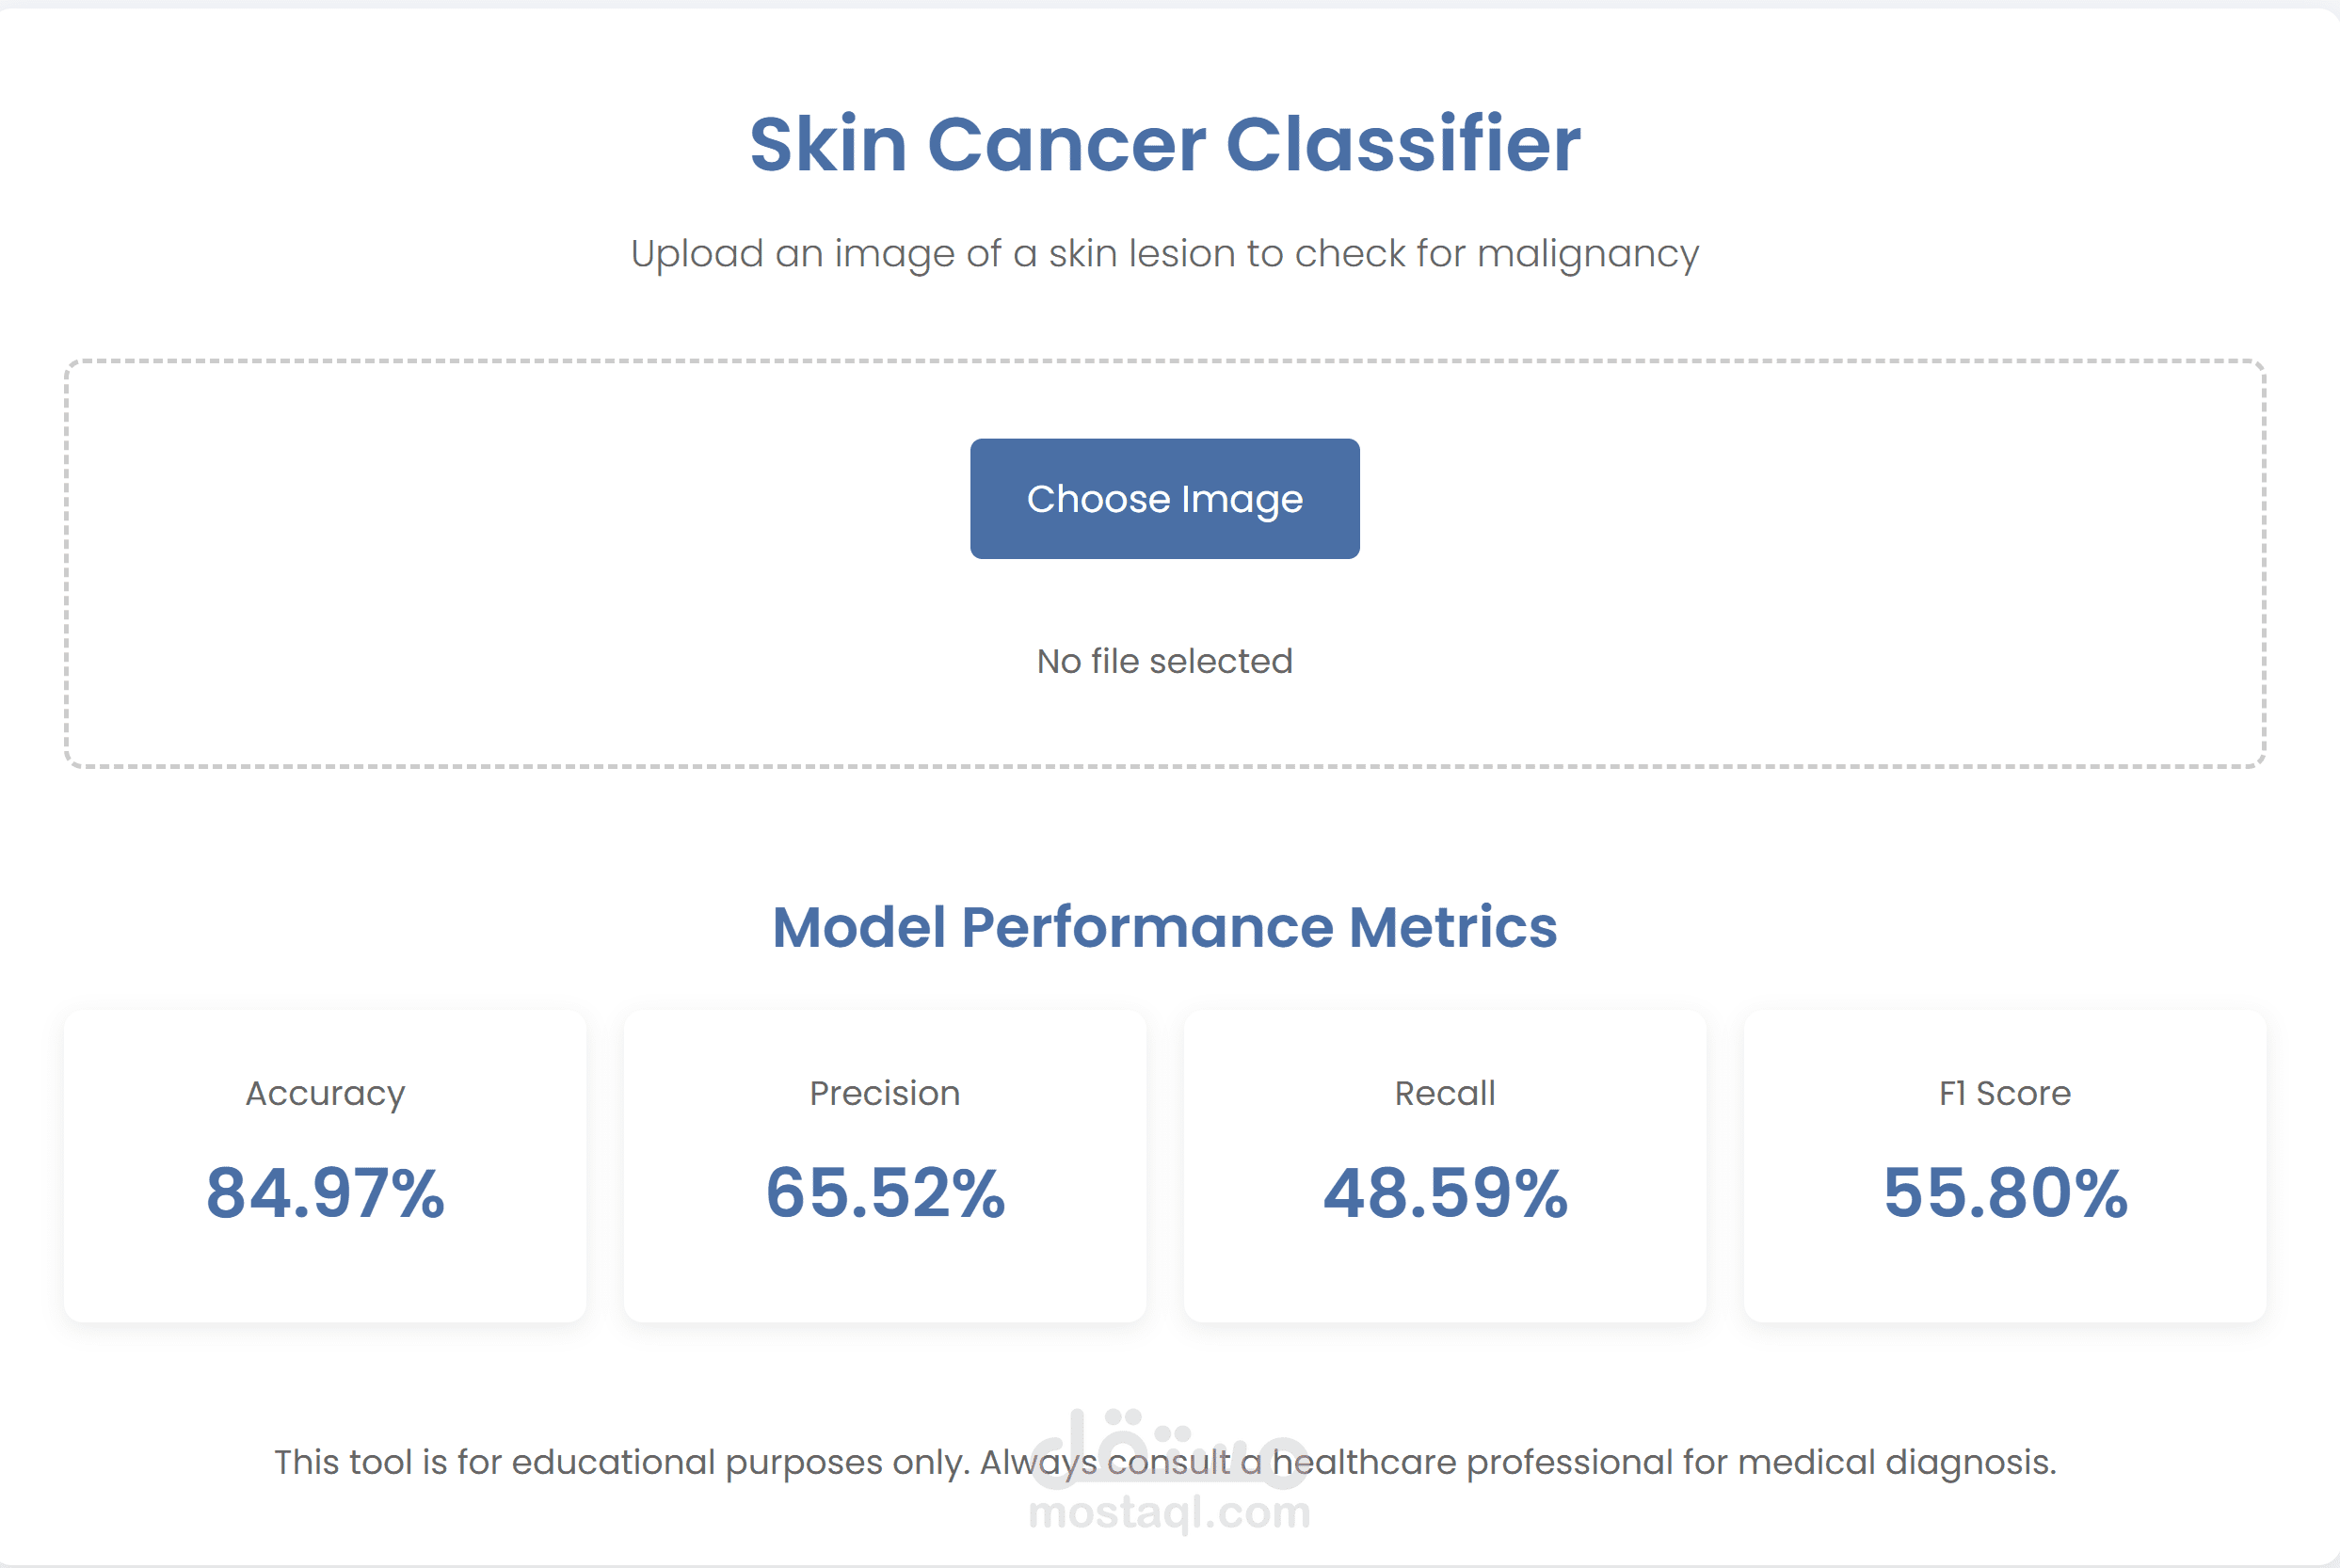This screenshot has height=1568, width=2340.
Task: Select the 84.97% accuracy value
Action: click(324, 1192)
